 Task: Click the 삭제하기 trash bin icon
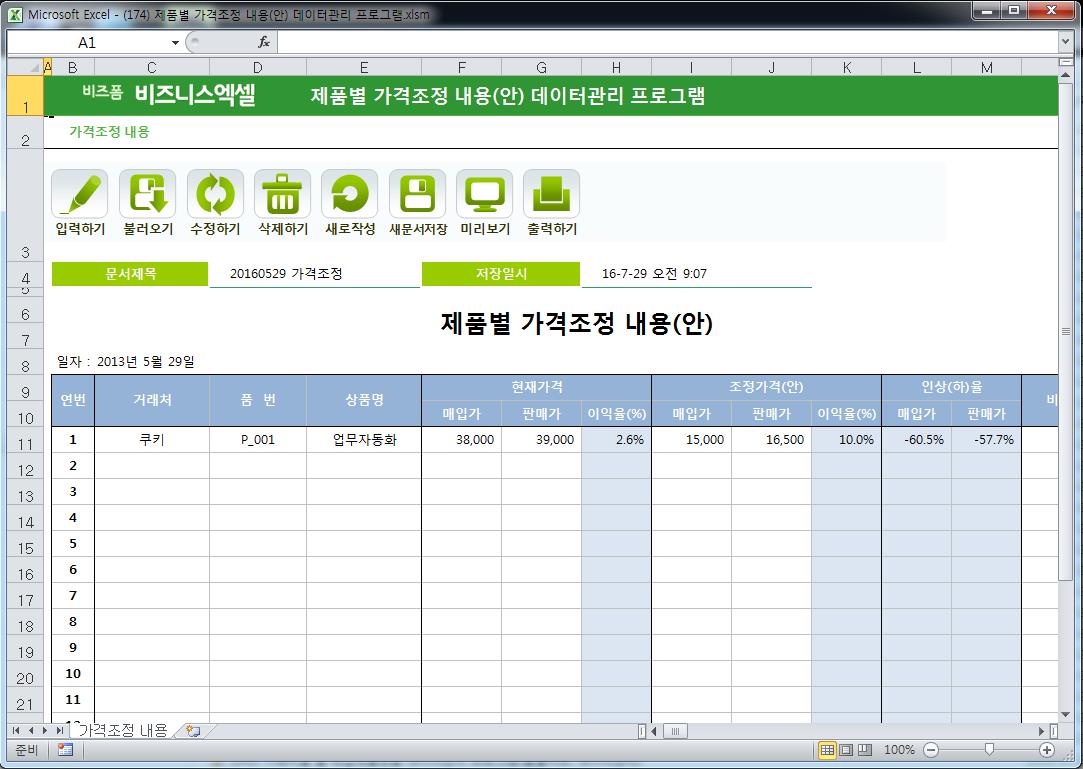(282, 194)
